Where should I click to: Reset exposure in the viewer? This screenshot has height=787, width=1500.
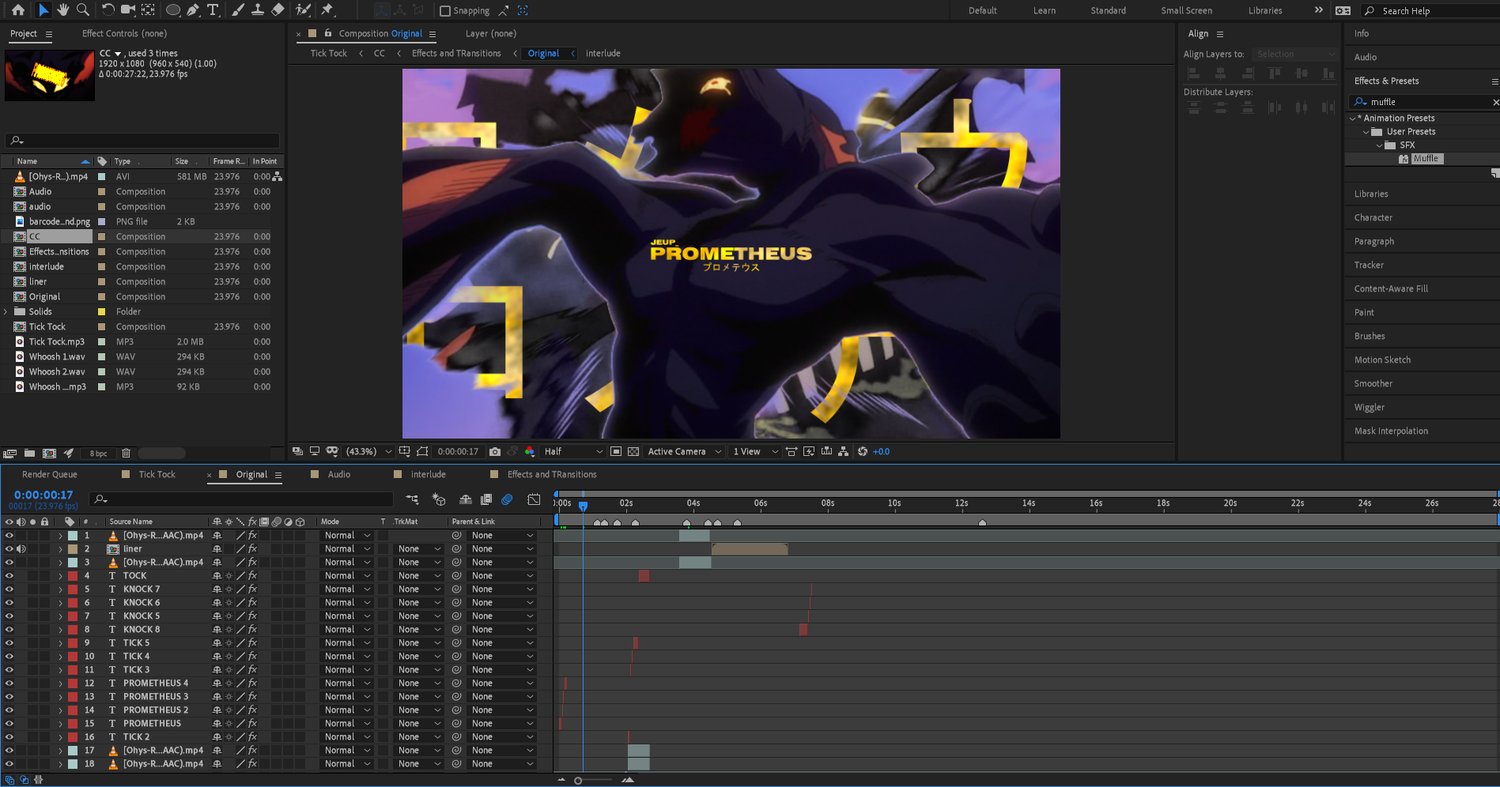863,452
